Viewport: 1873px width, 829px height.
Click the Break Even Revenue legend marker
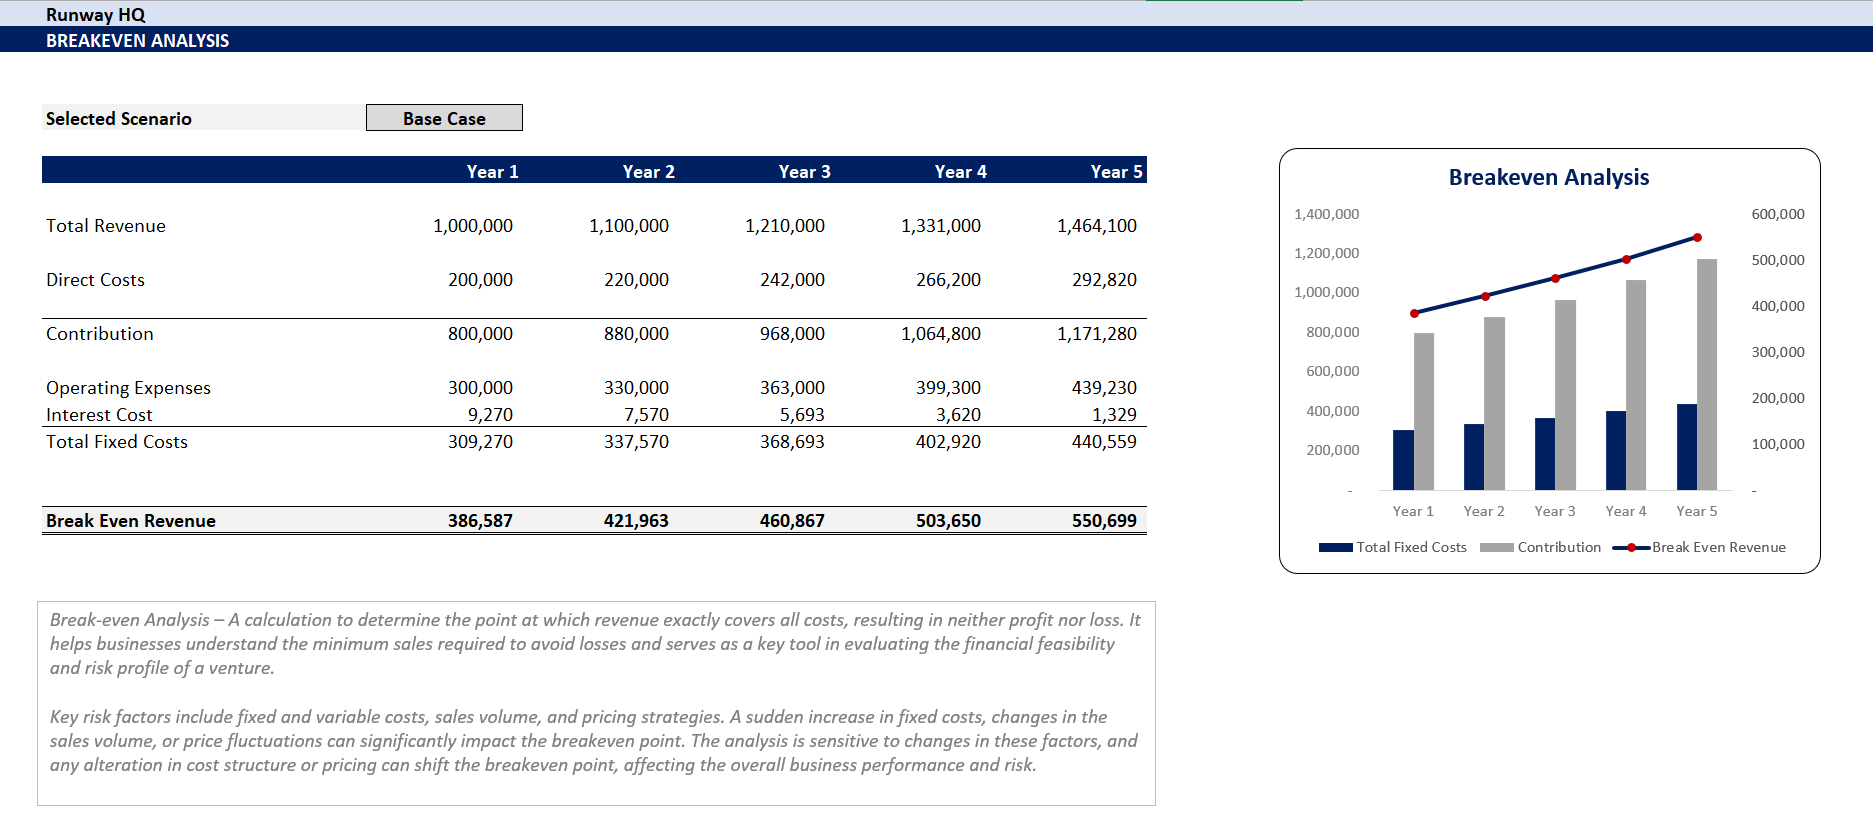click(x=1631, y=548)
